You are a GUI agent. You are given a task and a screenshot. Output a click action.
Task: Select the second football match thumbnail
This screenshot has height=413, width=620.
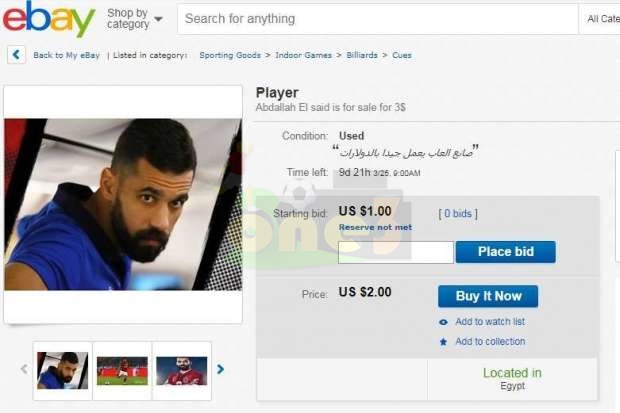click(122, 371)
